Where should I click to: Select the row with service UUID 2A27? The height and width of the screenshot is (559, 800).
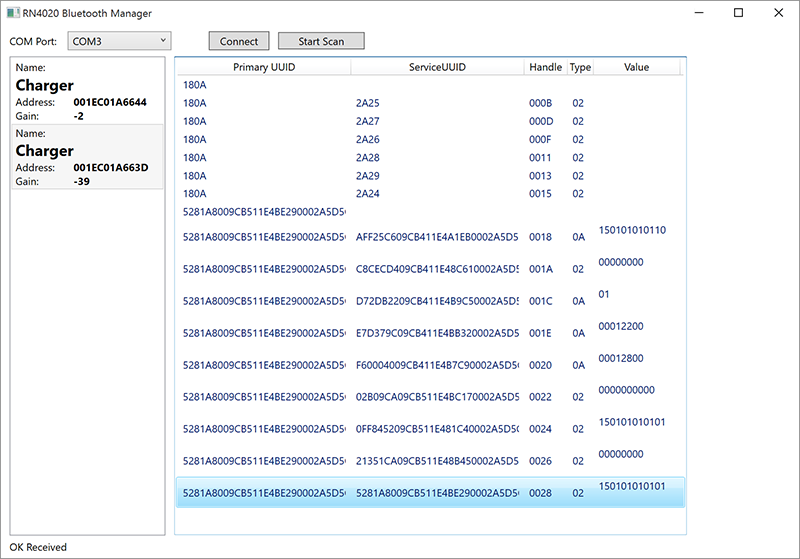[x=430, y=121]
